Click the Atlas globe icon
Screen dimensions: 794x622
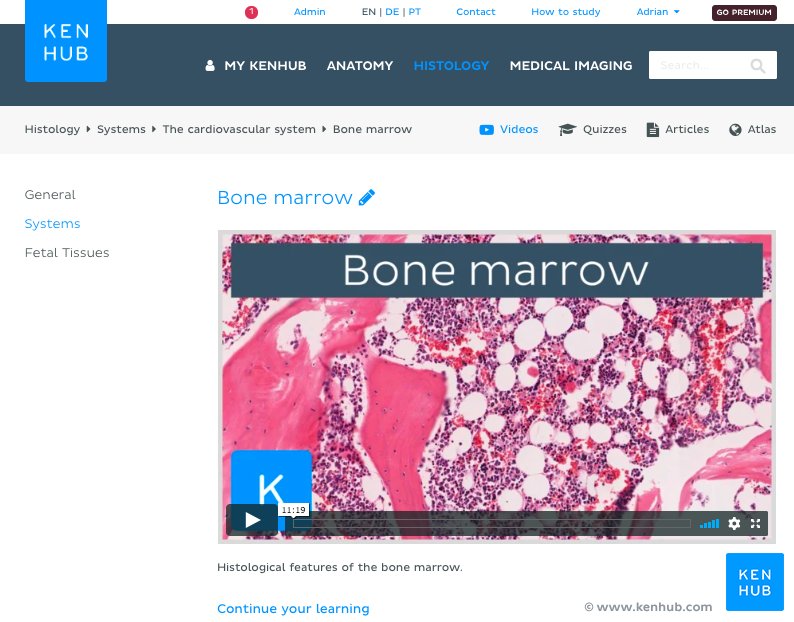735,130
